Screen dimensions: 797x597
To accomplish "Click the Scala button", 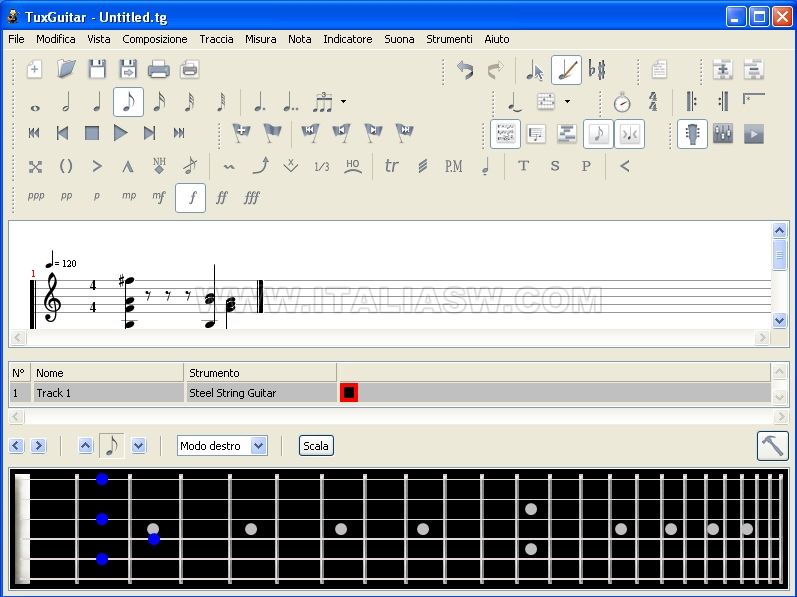I will point(316,446).
